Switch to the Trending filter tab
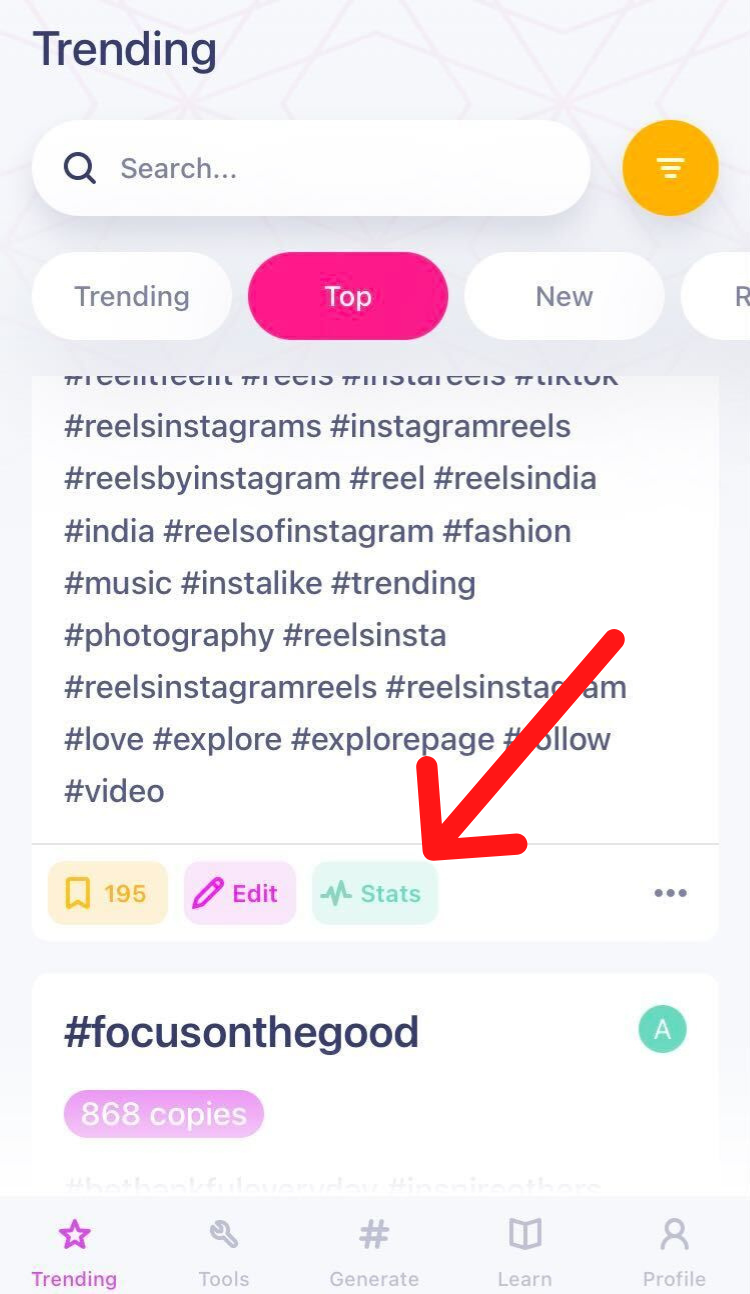 click(131, 296)
